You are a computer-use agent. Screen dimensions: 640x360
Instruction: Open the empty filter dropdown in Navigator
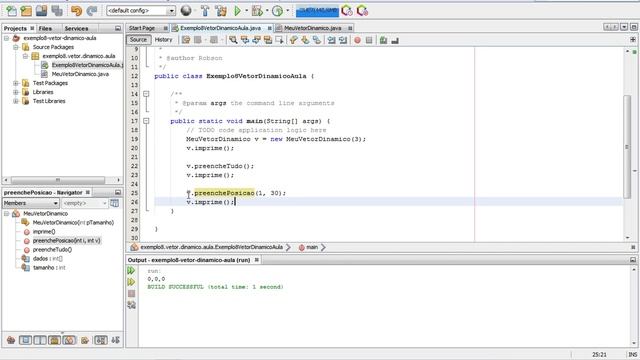[x=84, y=203]
